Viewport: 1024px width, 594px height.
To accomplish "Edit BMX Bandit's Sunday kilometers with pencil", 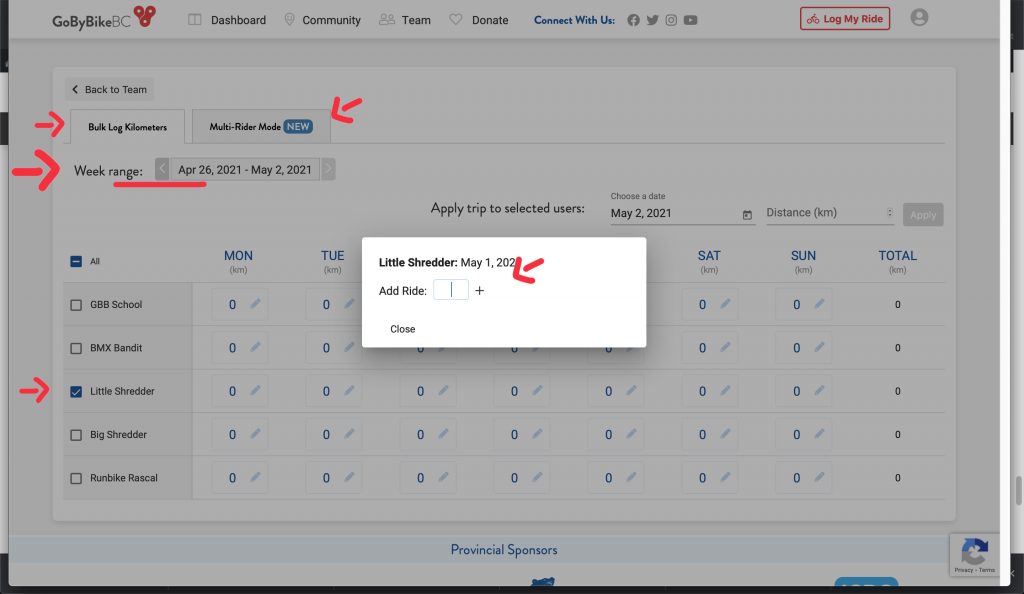I will tap(820, 347).
